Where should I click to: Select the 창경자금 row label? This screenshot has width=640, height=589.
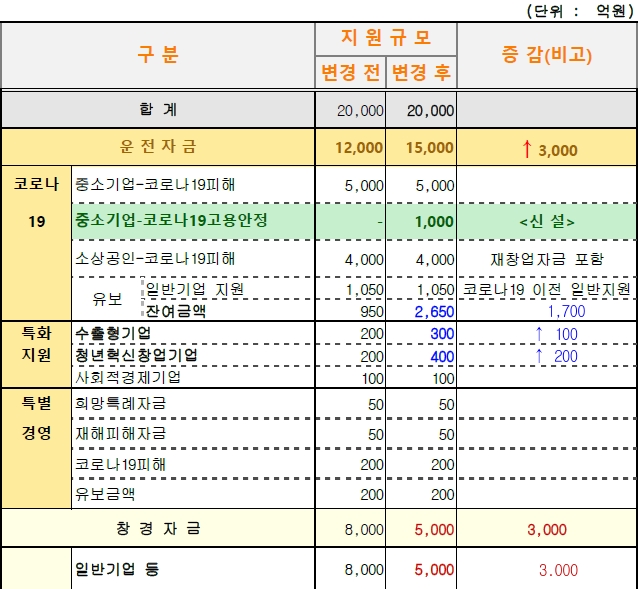(158, 529)
